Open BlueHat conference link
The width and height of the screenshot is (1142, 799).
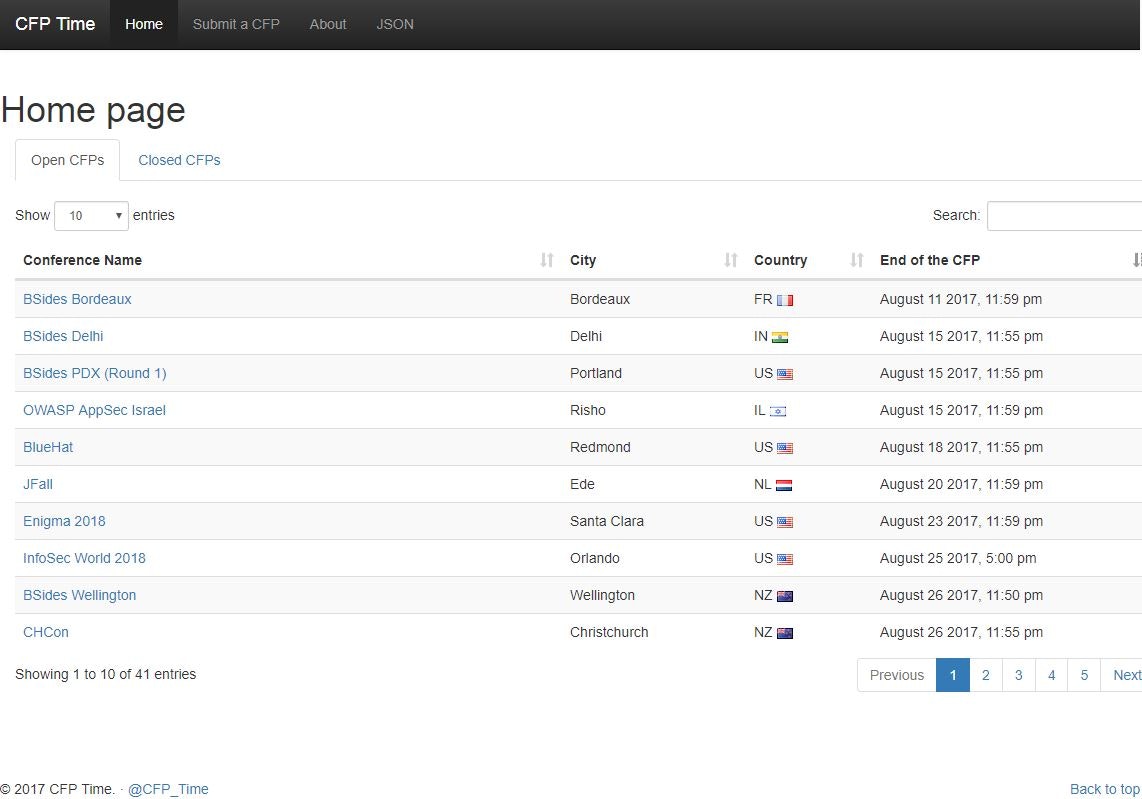[x=48, y=447]
